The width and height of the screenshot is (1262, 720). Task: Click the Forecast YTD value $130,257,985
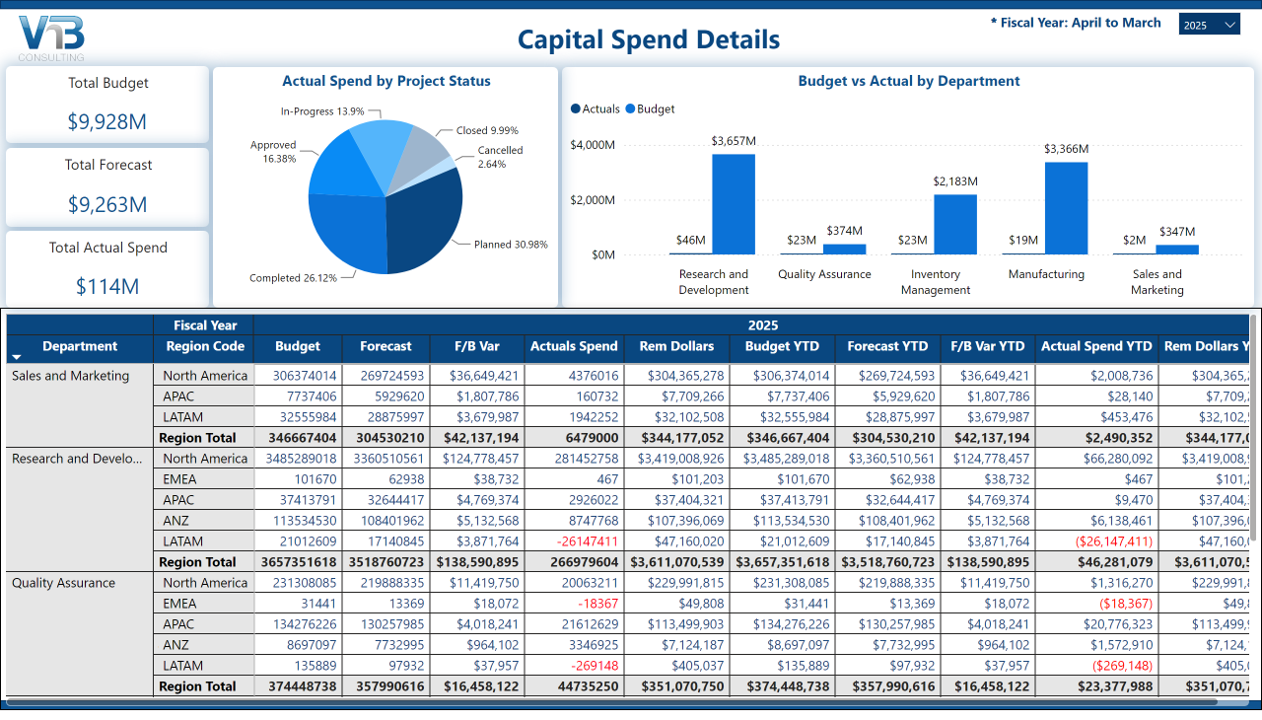(x=896, y=624)
